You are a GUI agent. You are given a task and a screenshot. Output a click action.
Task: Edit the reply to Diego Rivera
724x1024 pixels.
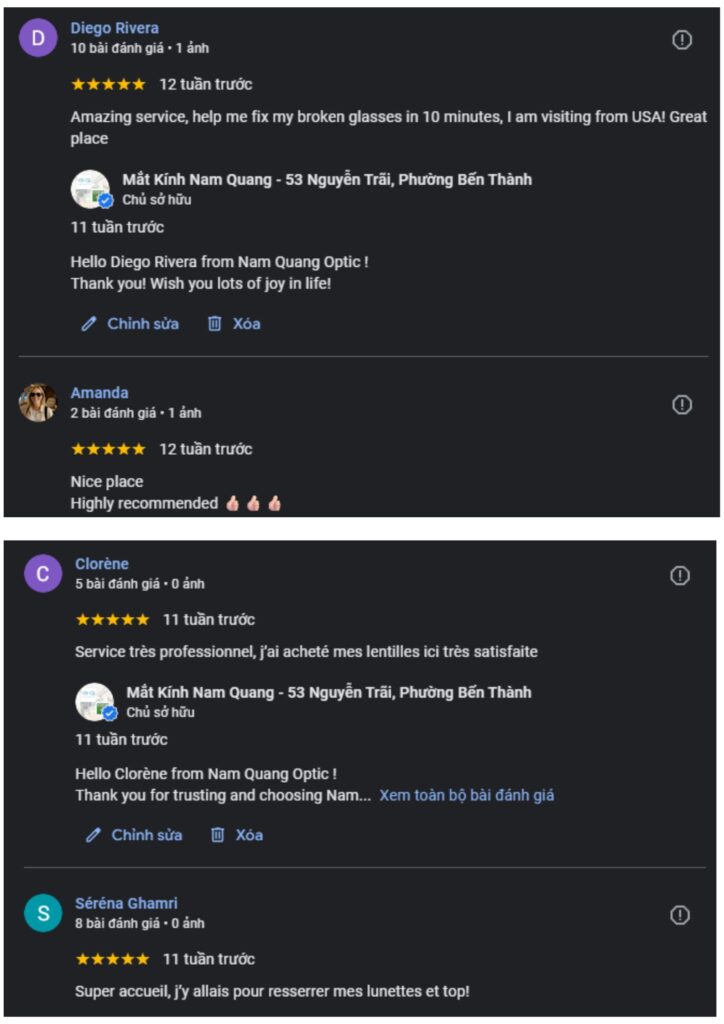(x=130, y=324)
